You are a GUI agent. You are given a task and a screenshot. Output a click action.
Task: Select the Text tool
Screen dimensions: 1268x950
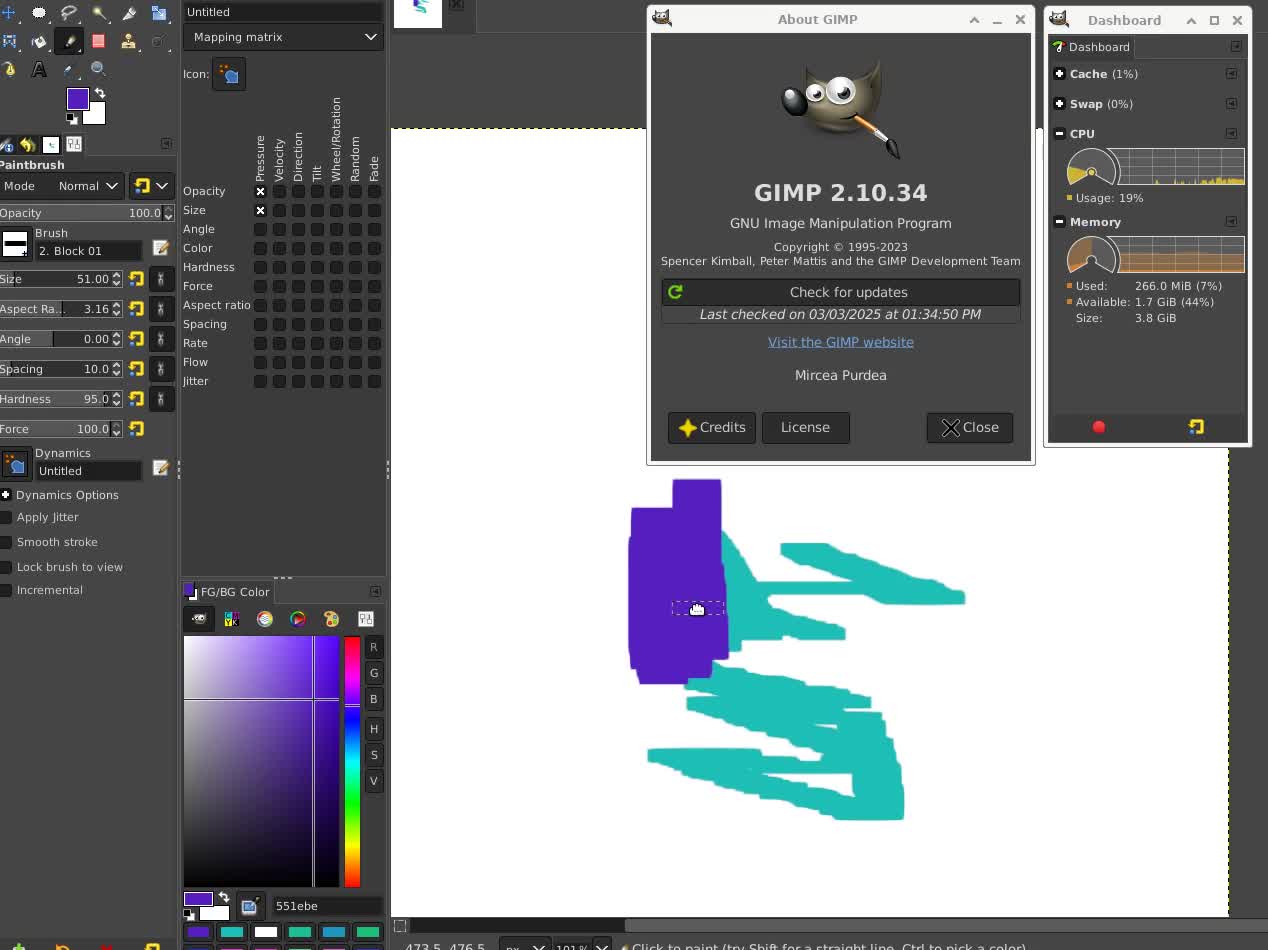click(x=38, y=69)
